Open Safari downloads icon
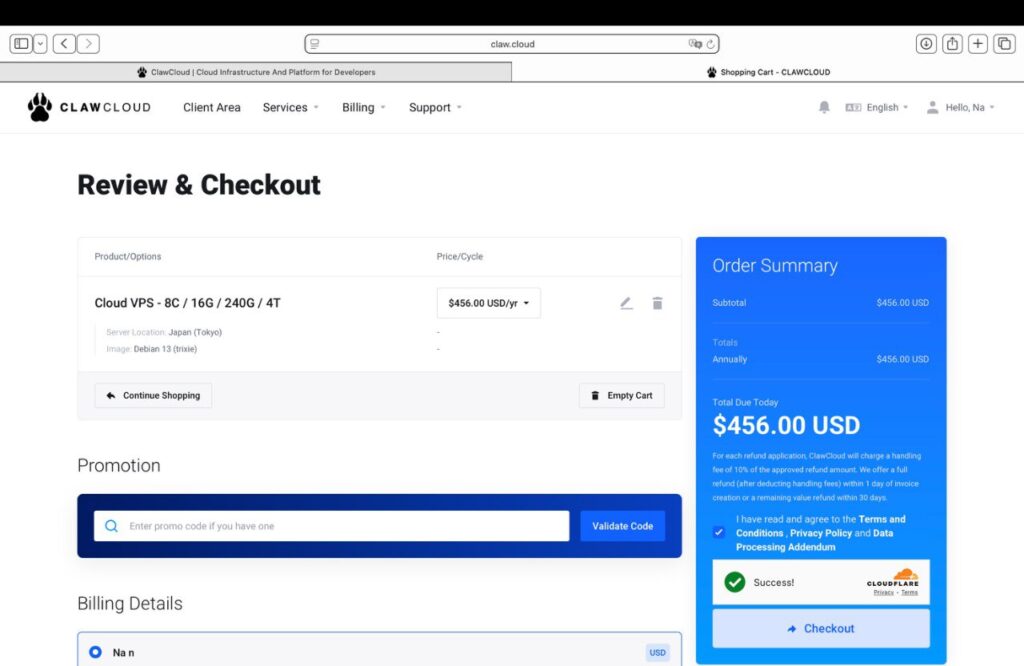Viewport: 1024px width, 666px height. tap(926, 44)
